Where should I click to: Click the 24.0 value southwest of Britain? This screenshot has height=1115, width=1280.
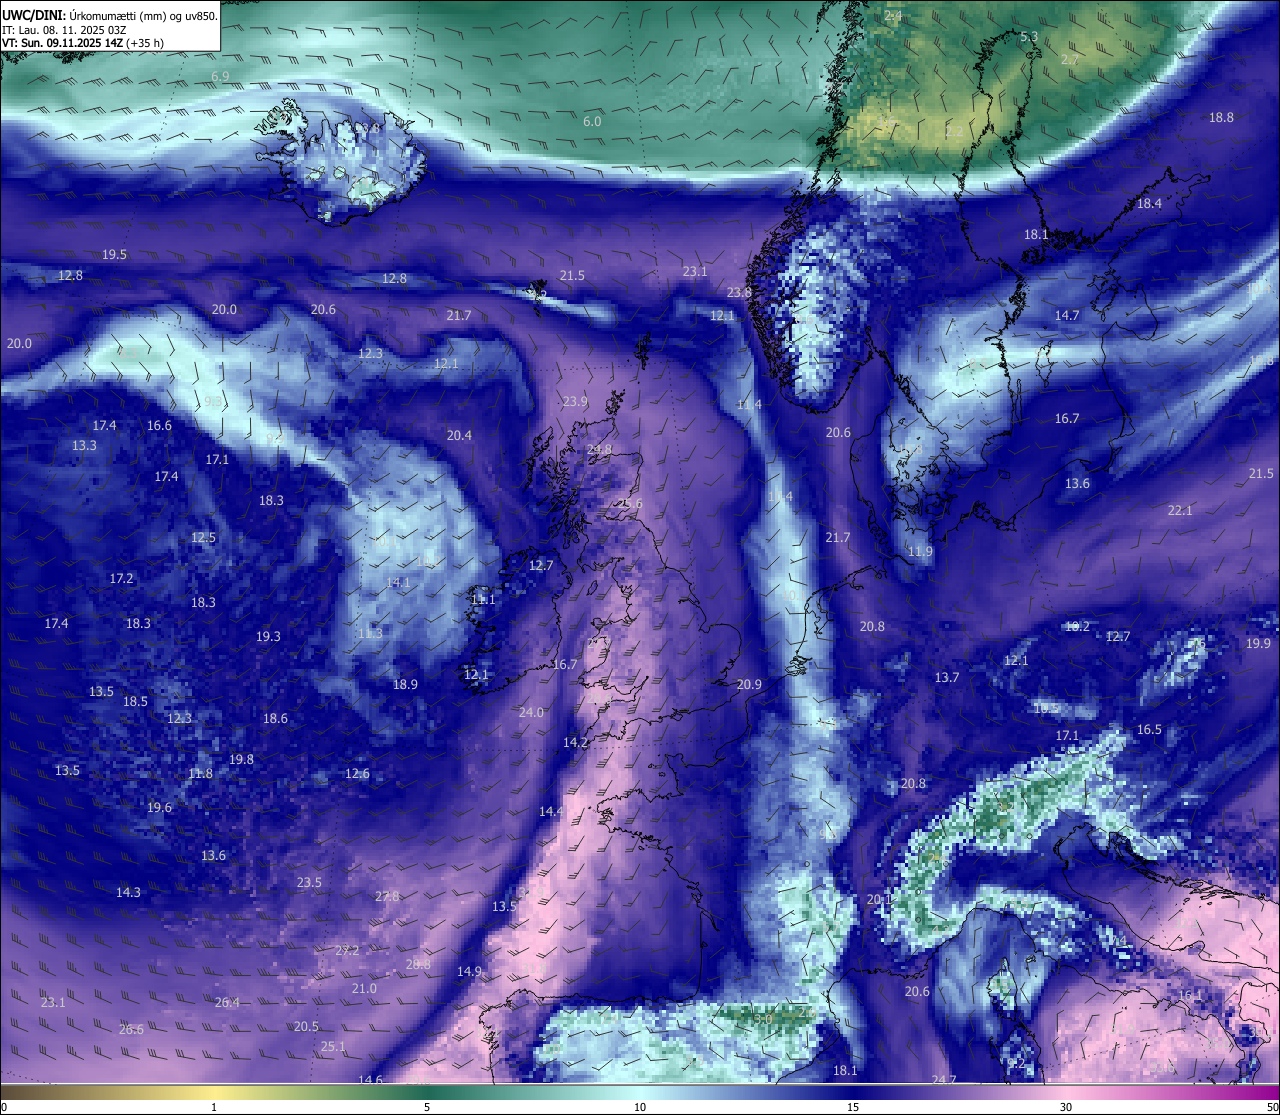pyautogui.click(x=531, y=712)
